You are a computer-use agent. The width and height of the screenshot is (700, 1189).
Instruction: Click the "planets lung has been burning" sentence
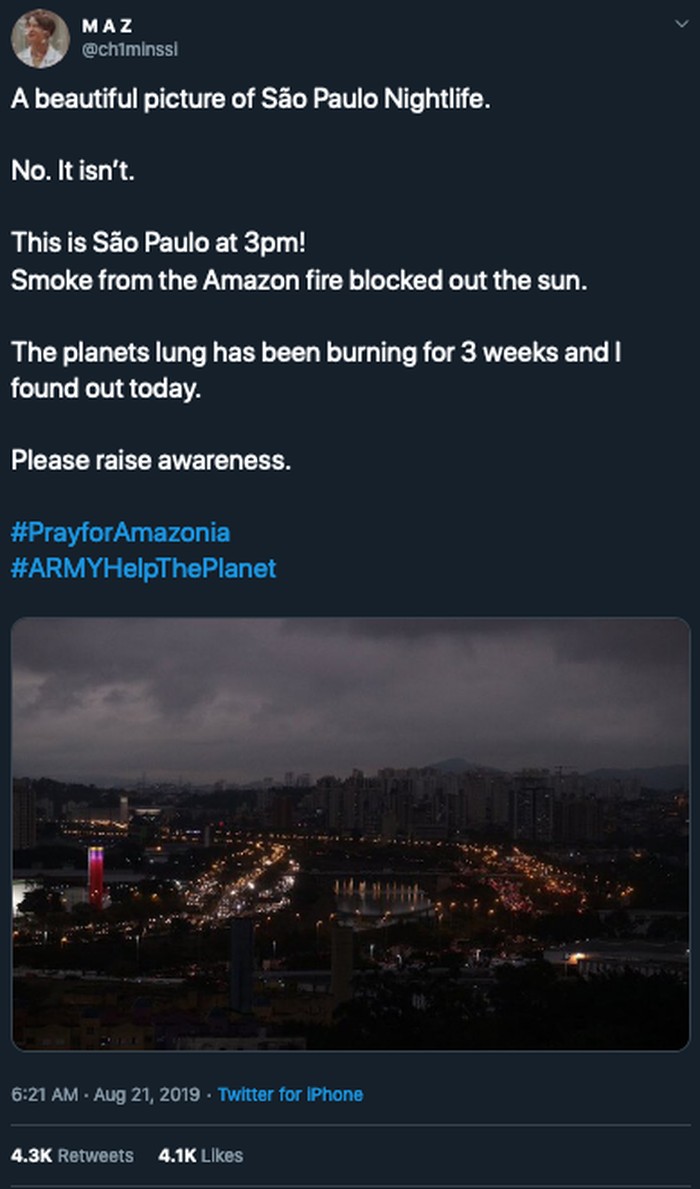pyautogui.click(x=315, y=352)
